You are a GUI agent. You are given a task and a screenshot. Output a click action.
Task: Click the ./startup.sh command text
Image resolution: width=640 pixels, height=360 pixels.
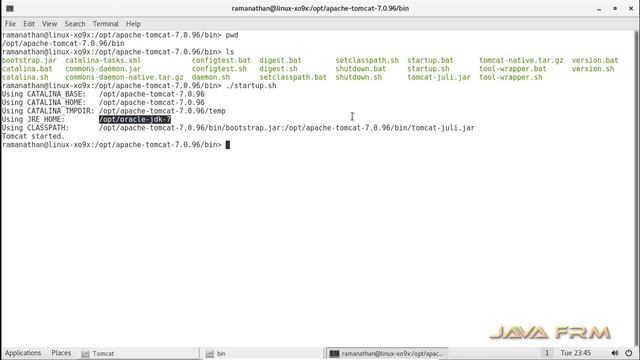[x=251, y=86]
